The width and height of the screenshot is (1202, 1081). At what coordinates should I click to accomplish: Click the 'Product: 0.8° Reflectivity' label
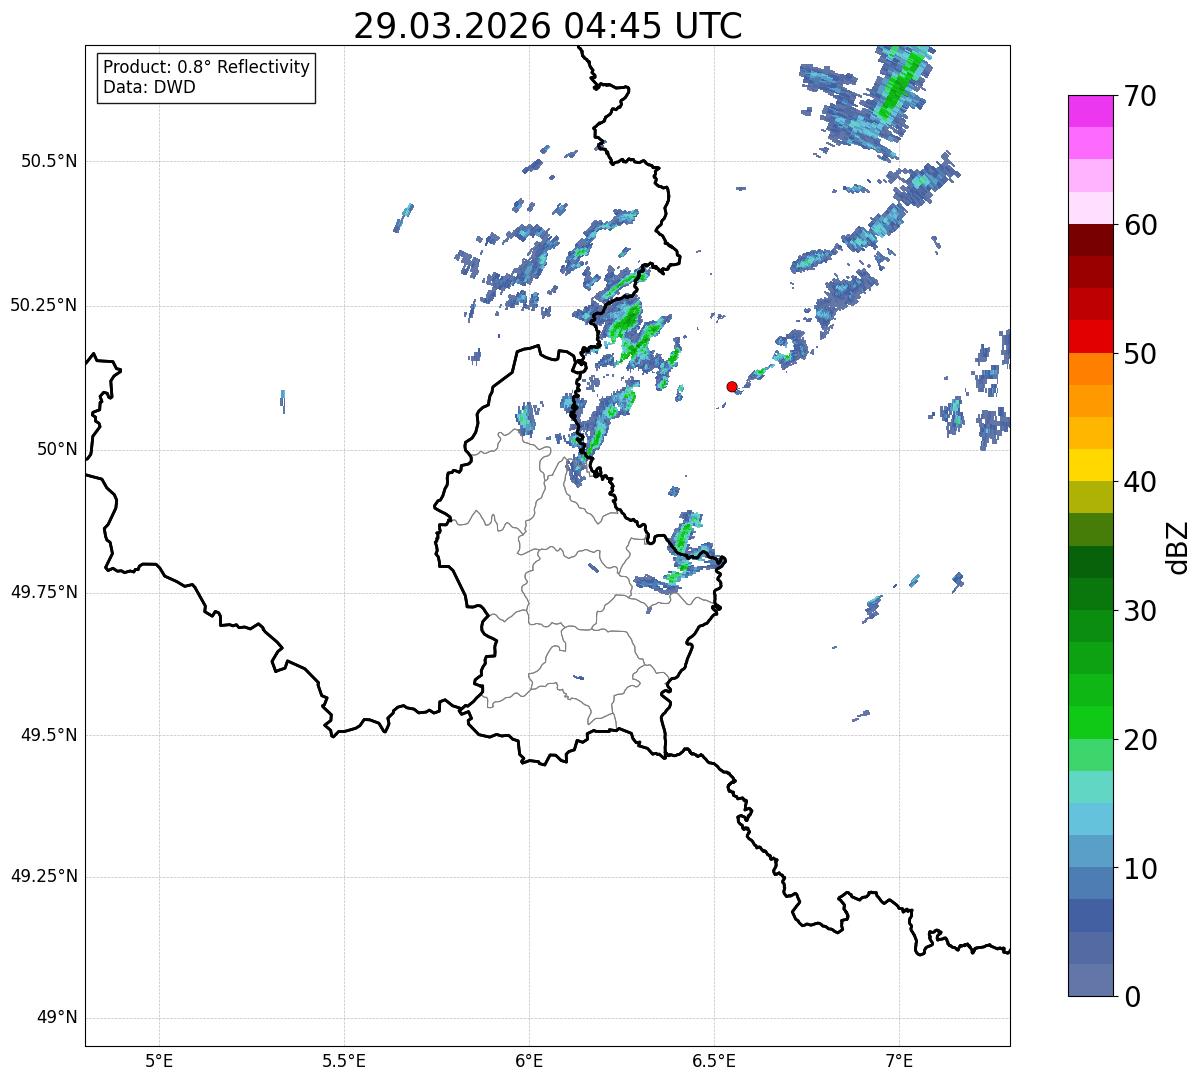tap(206, 67)
